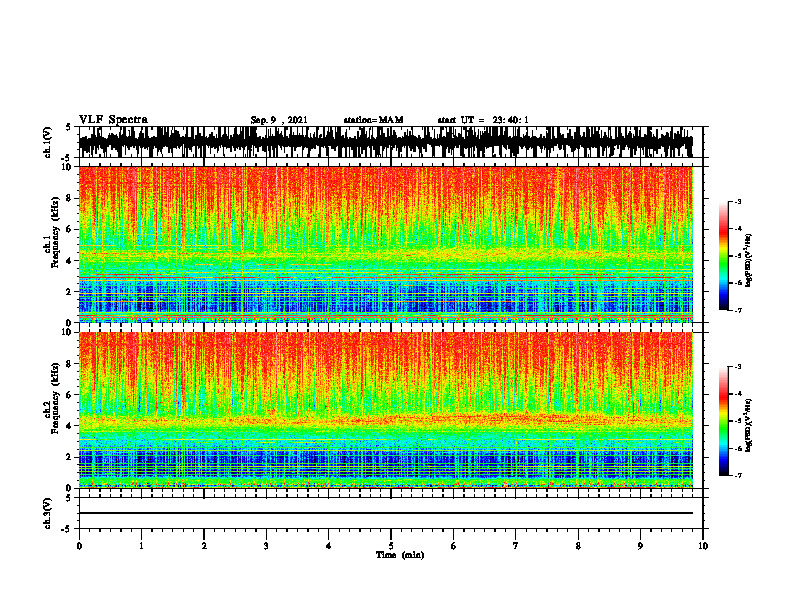The image size is (792, 612).
Task: Click the ch.1(V) waveform strip
Action: coord(386,142)
